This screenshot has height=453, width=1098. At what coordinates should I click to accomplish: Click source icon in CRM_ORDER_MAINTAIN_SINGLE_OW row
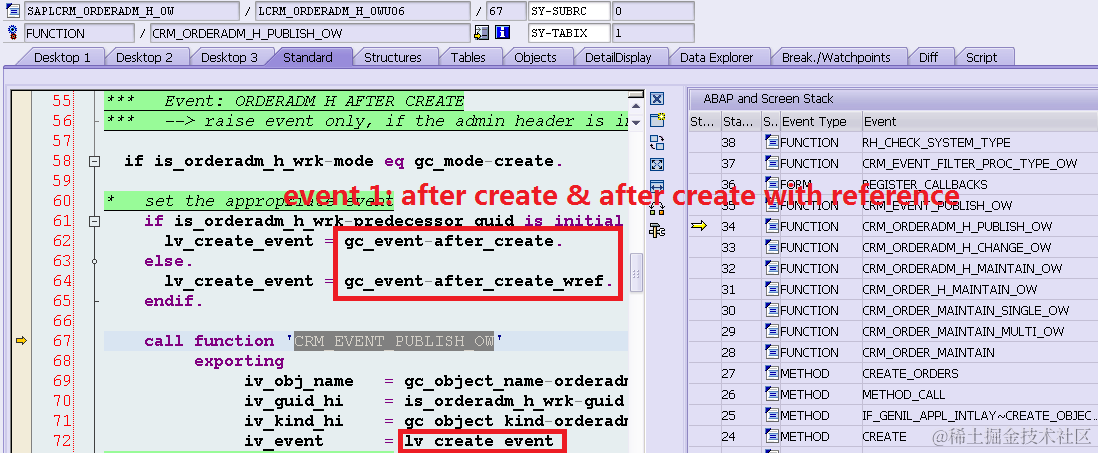click(772, 310)
